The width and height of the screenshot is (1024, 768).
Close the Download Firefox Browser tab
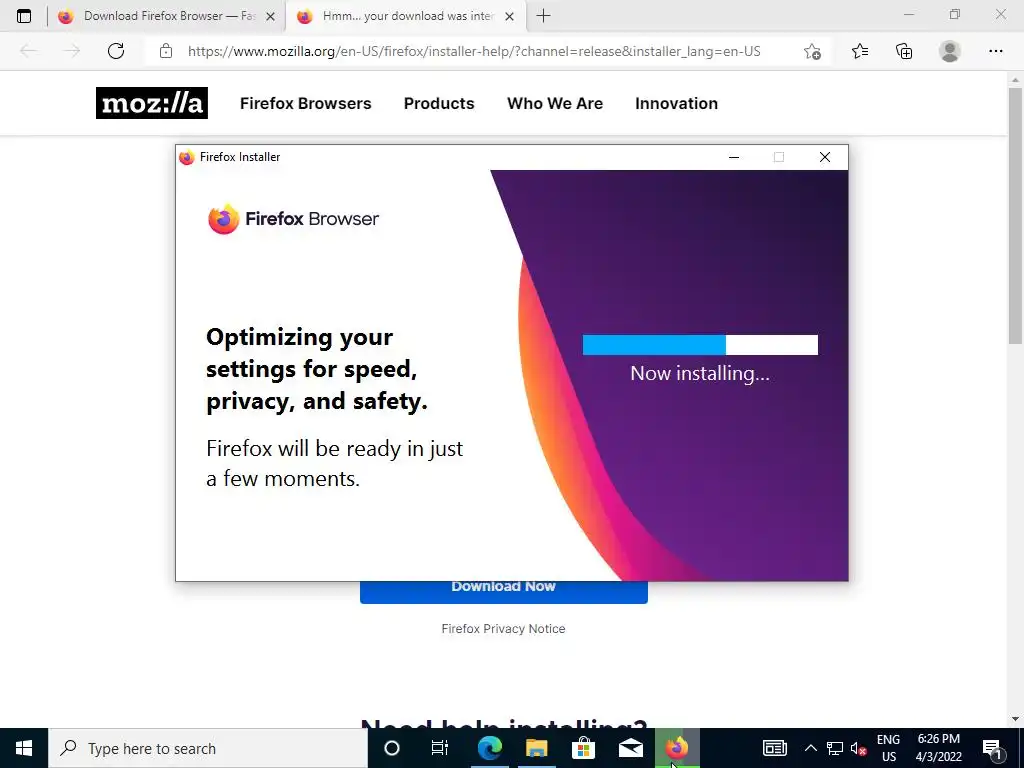point(270,17)
